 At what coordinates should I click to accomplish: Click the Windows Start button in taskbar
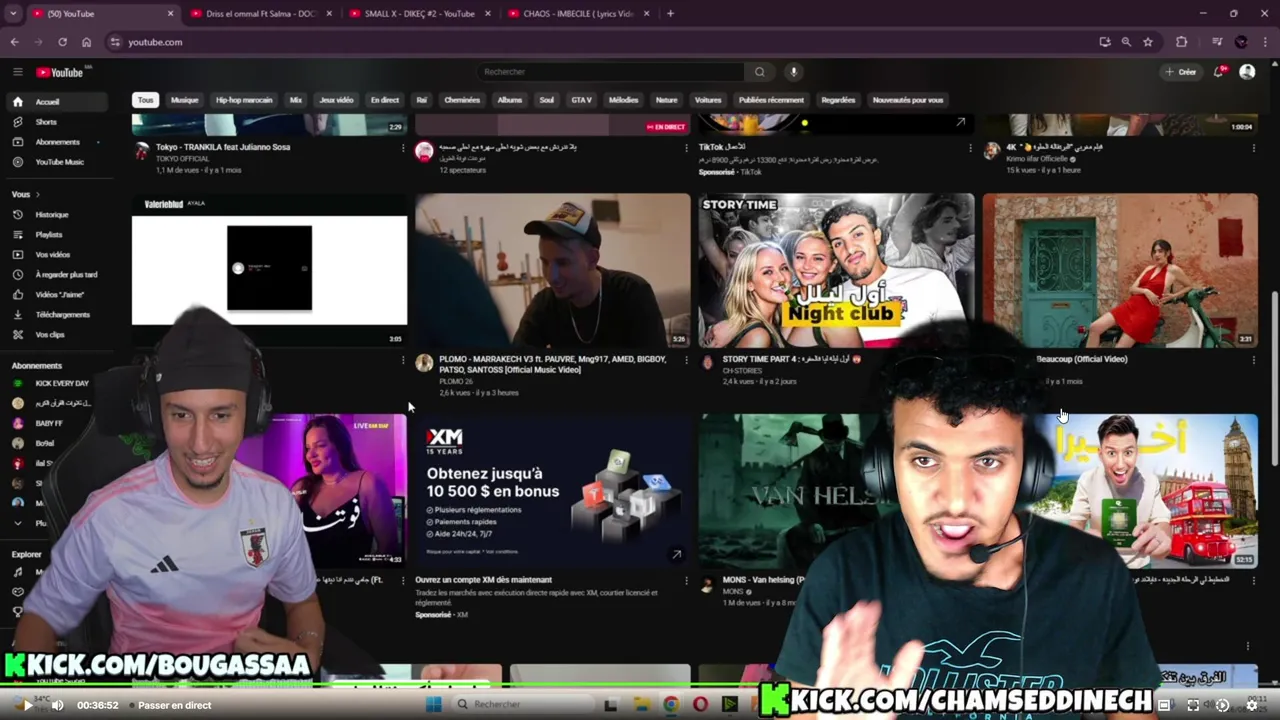433,704
